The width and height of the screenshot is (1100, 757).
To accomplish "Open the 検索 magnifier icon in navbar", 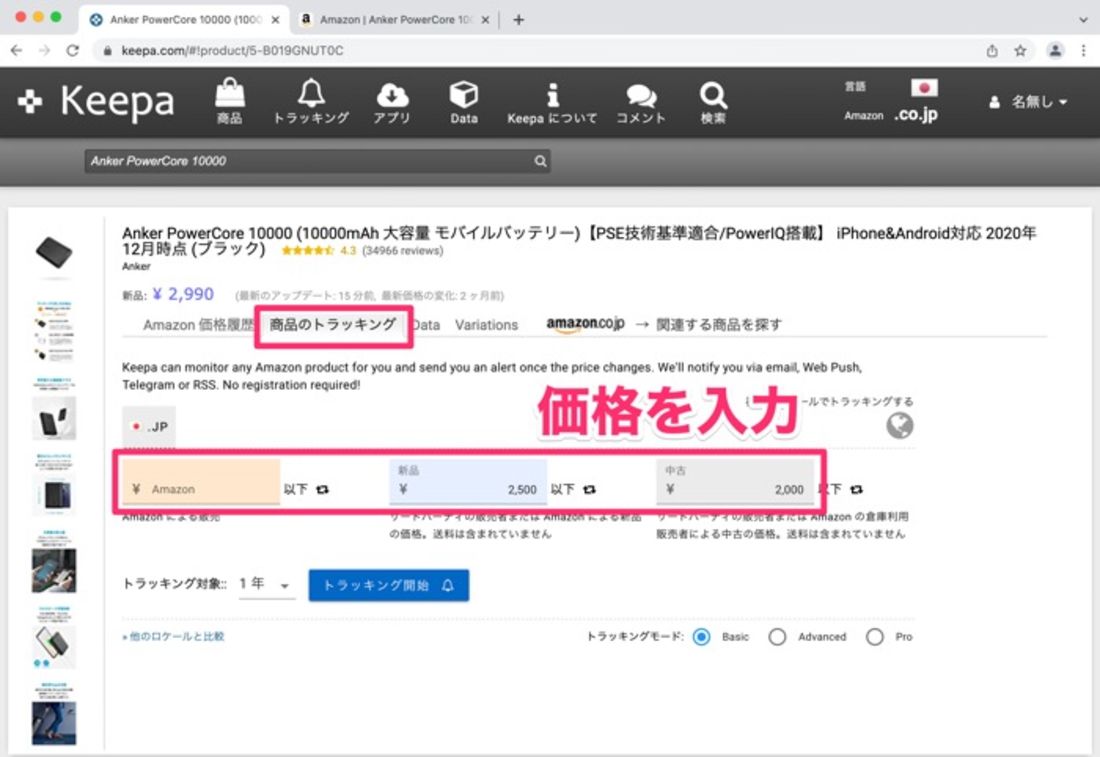I will tap(713, 102).
